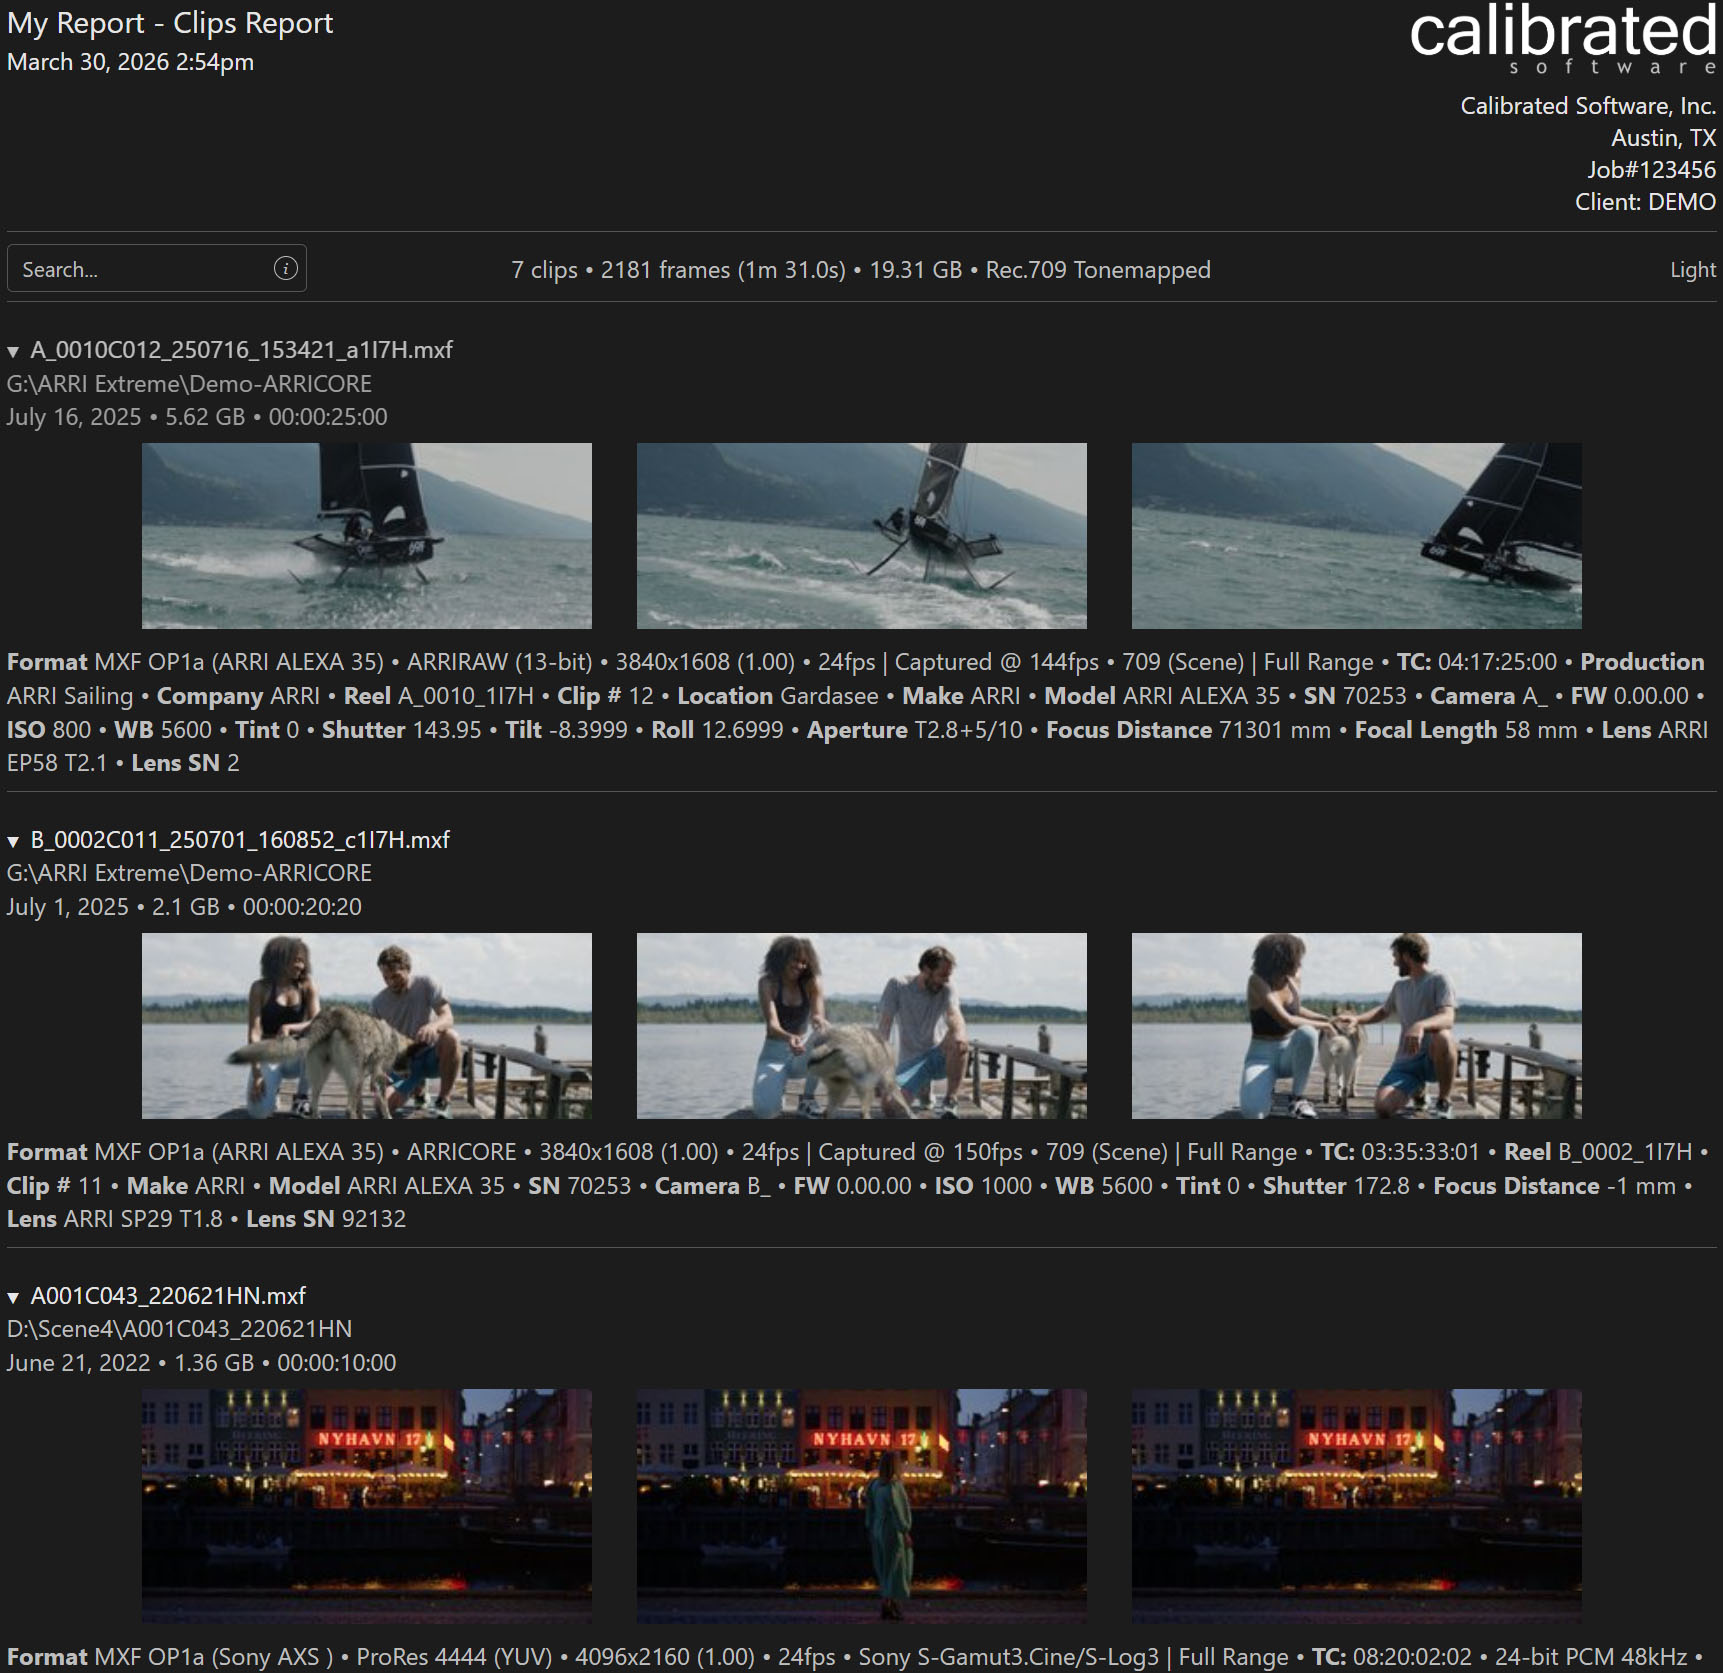Open first sailing boat thumbnail
Image resolution: width=1723 pixels, height=1673 pixels.
point(366,536)
